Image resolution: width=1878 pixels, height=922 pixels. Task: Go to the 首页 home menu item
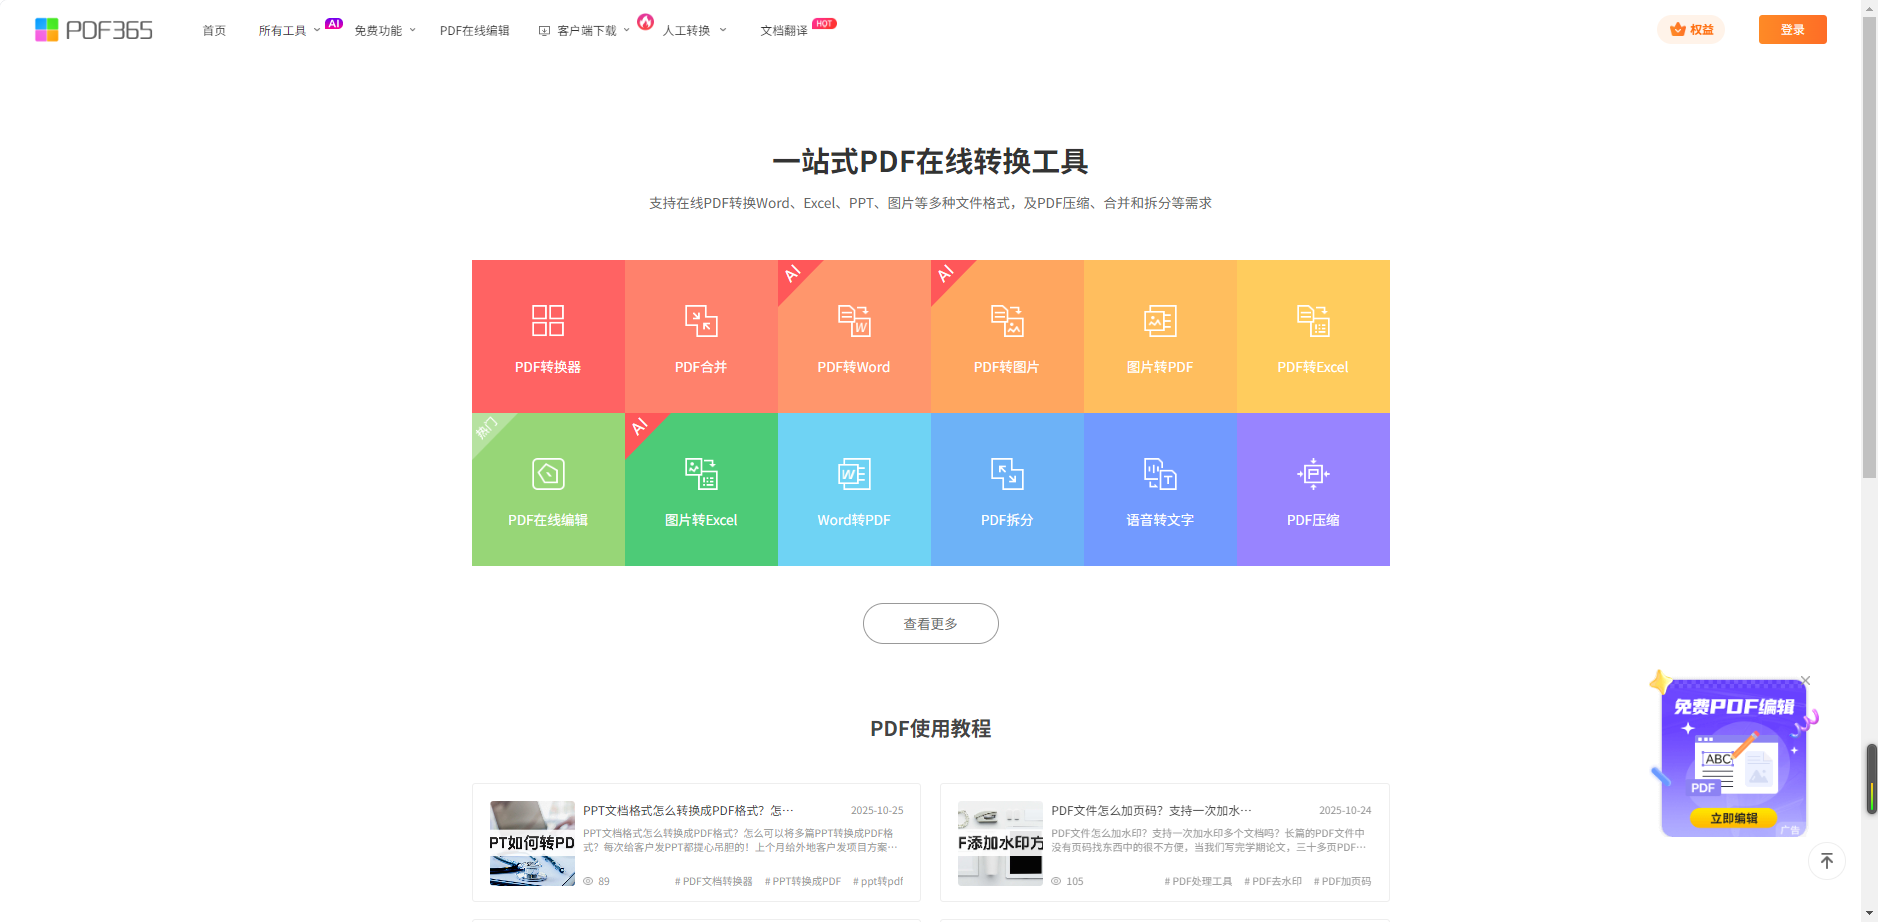(214, 31)
